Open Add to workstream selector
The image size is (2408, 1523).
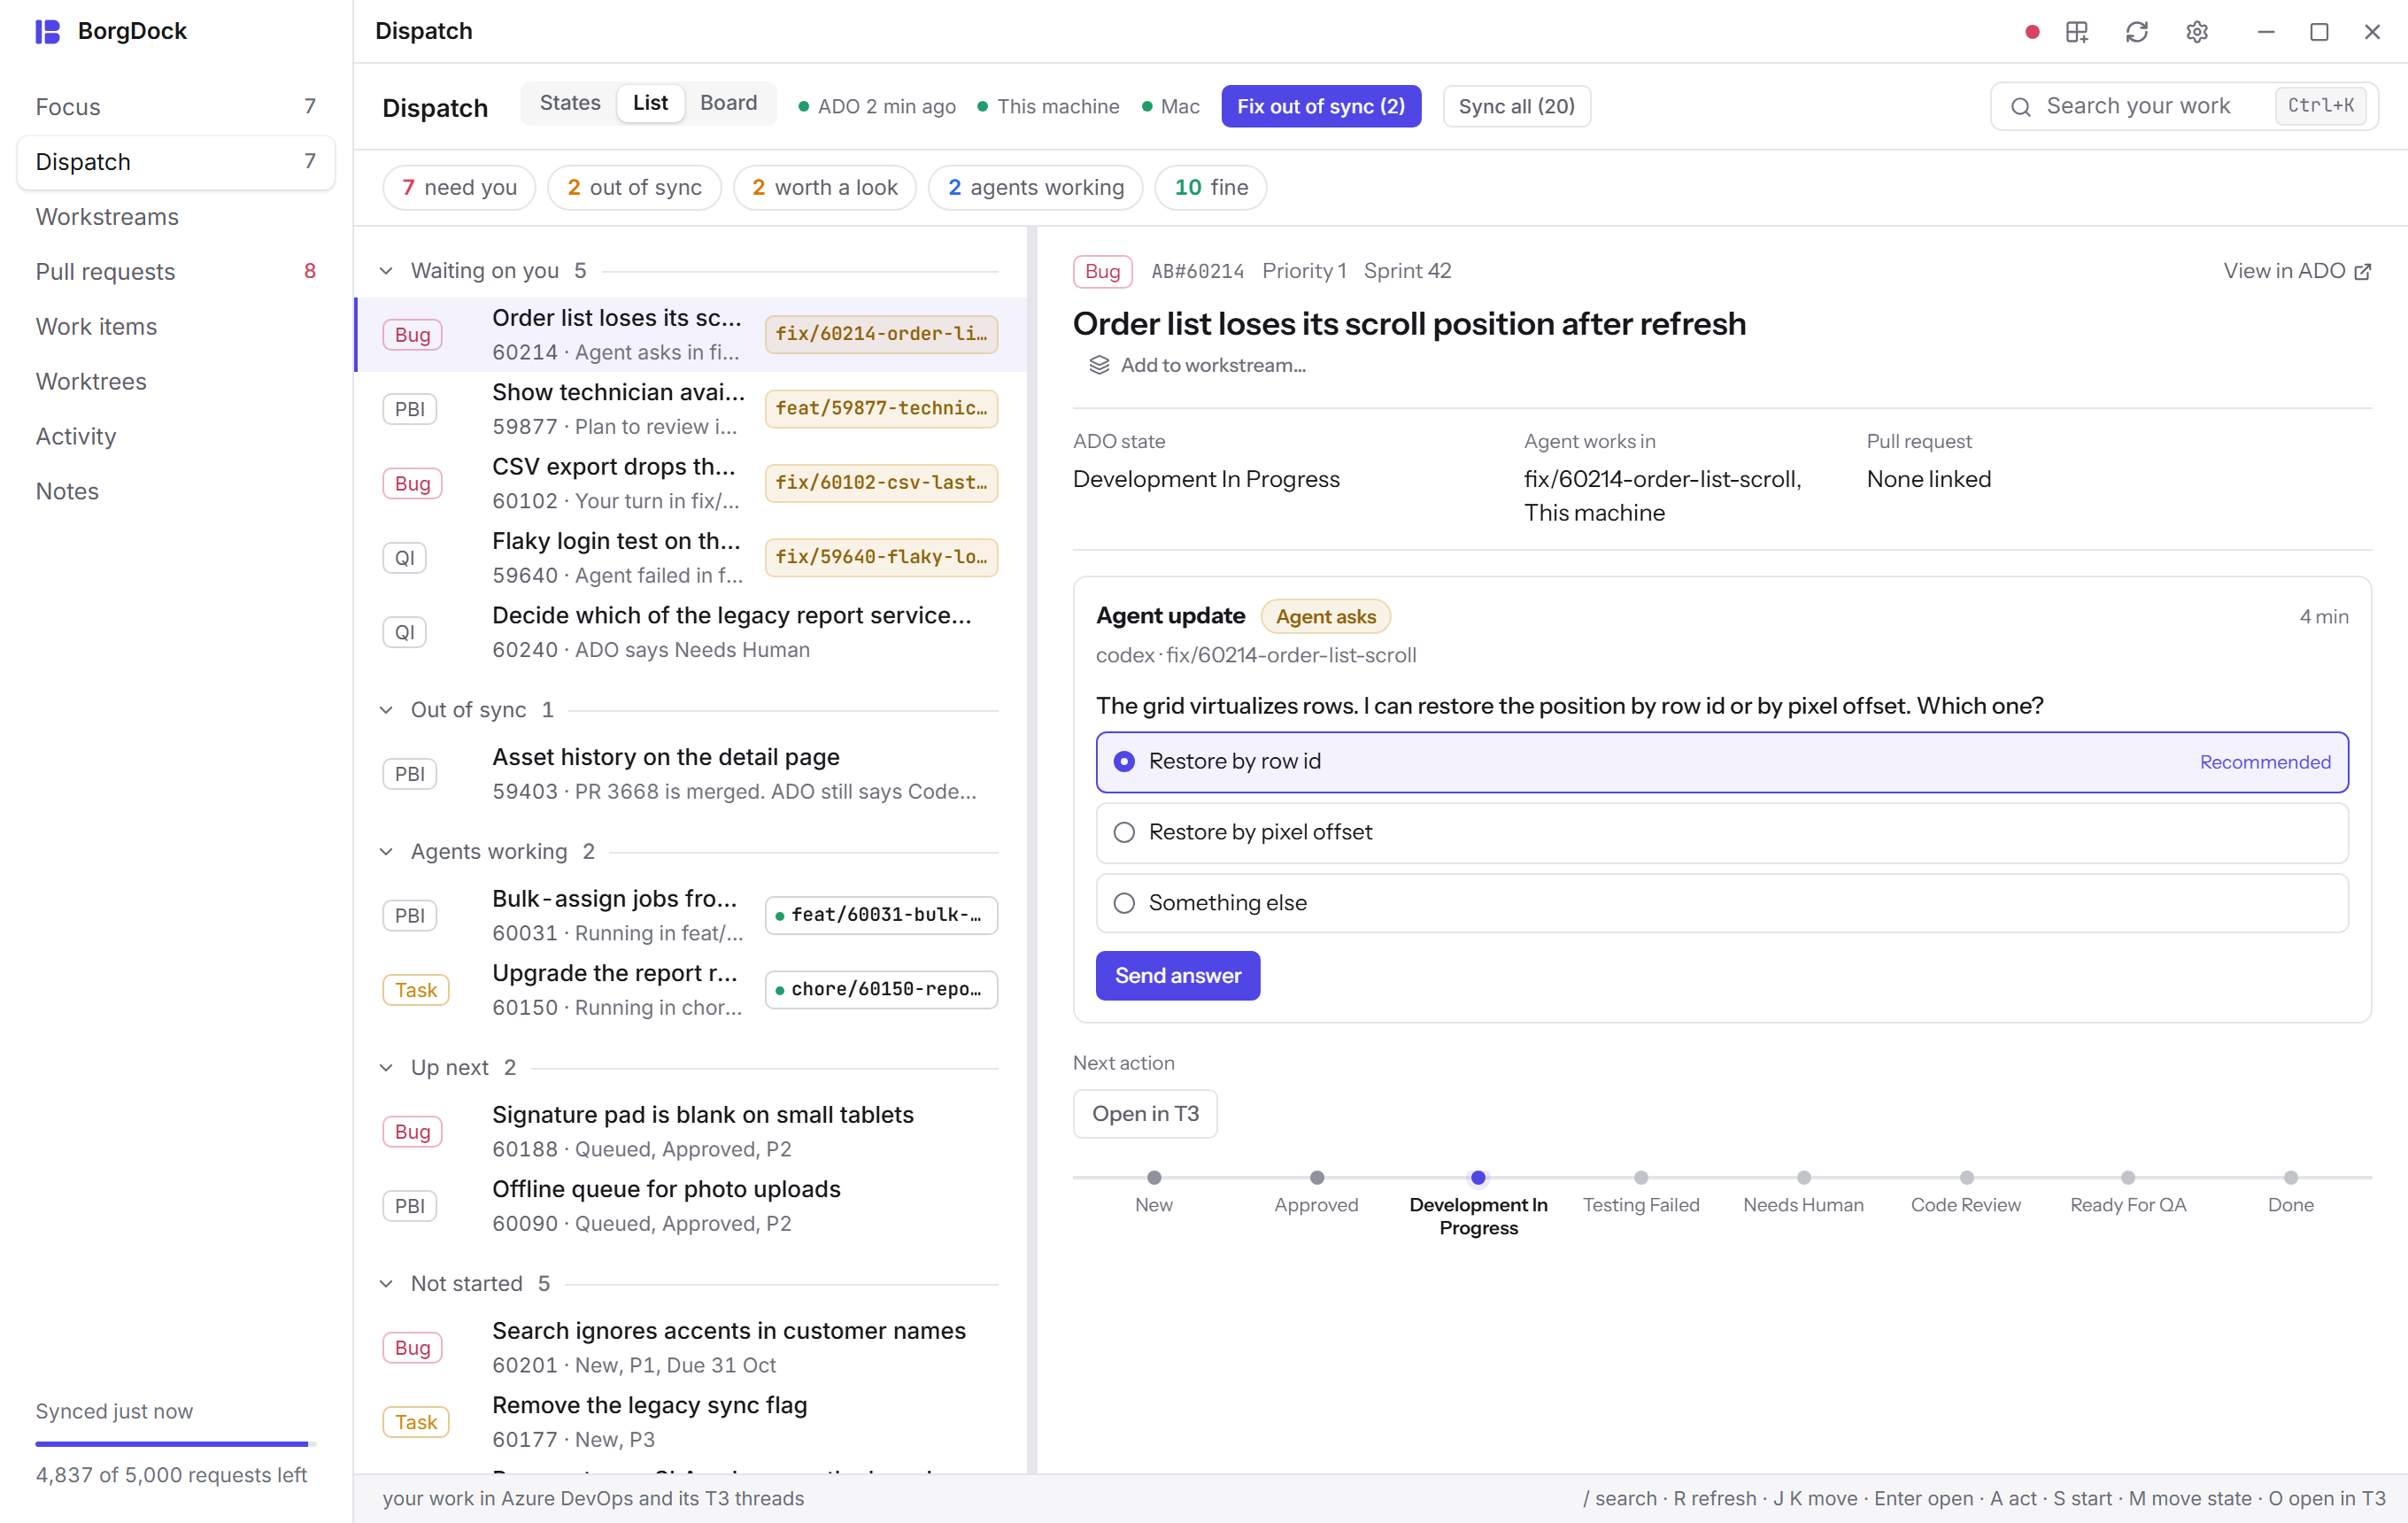1196,365
